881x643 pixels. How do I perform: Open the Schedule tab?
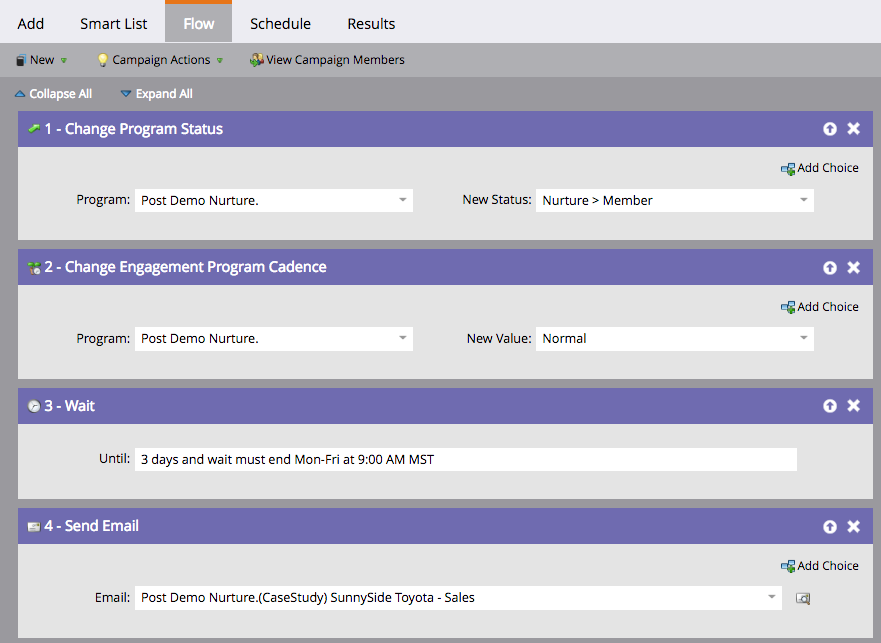click(x=280, y=23)
